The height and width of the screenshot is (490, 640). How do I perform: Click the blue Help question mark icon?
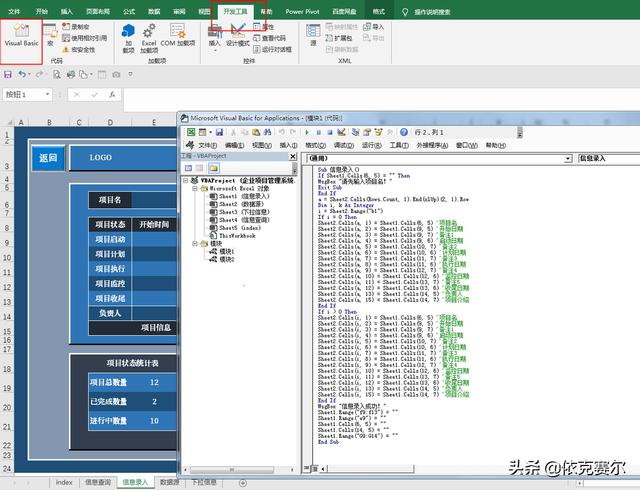pos(404,132)
